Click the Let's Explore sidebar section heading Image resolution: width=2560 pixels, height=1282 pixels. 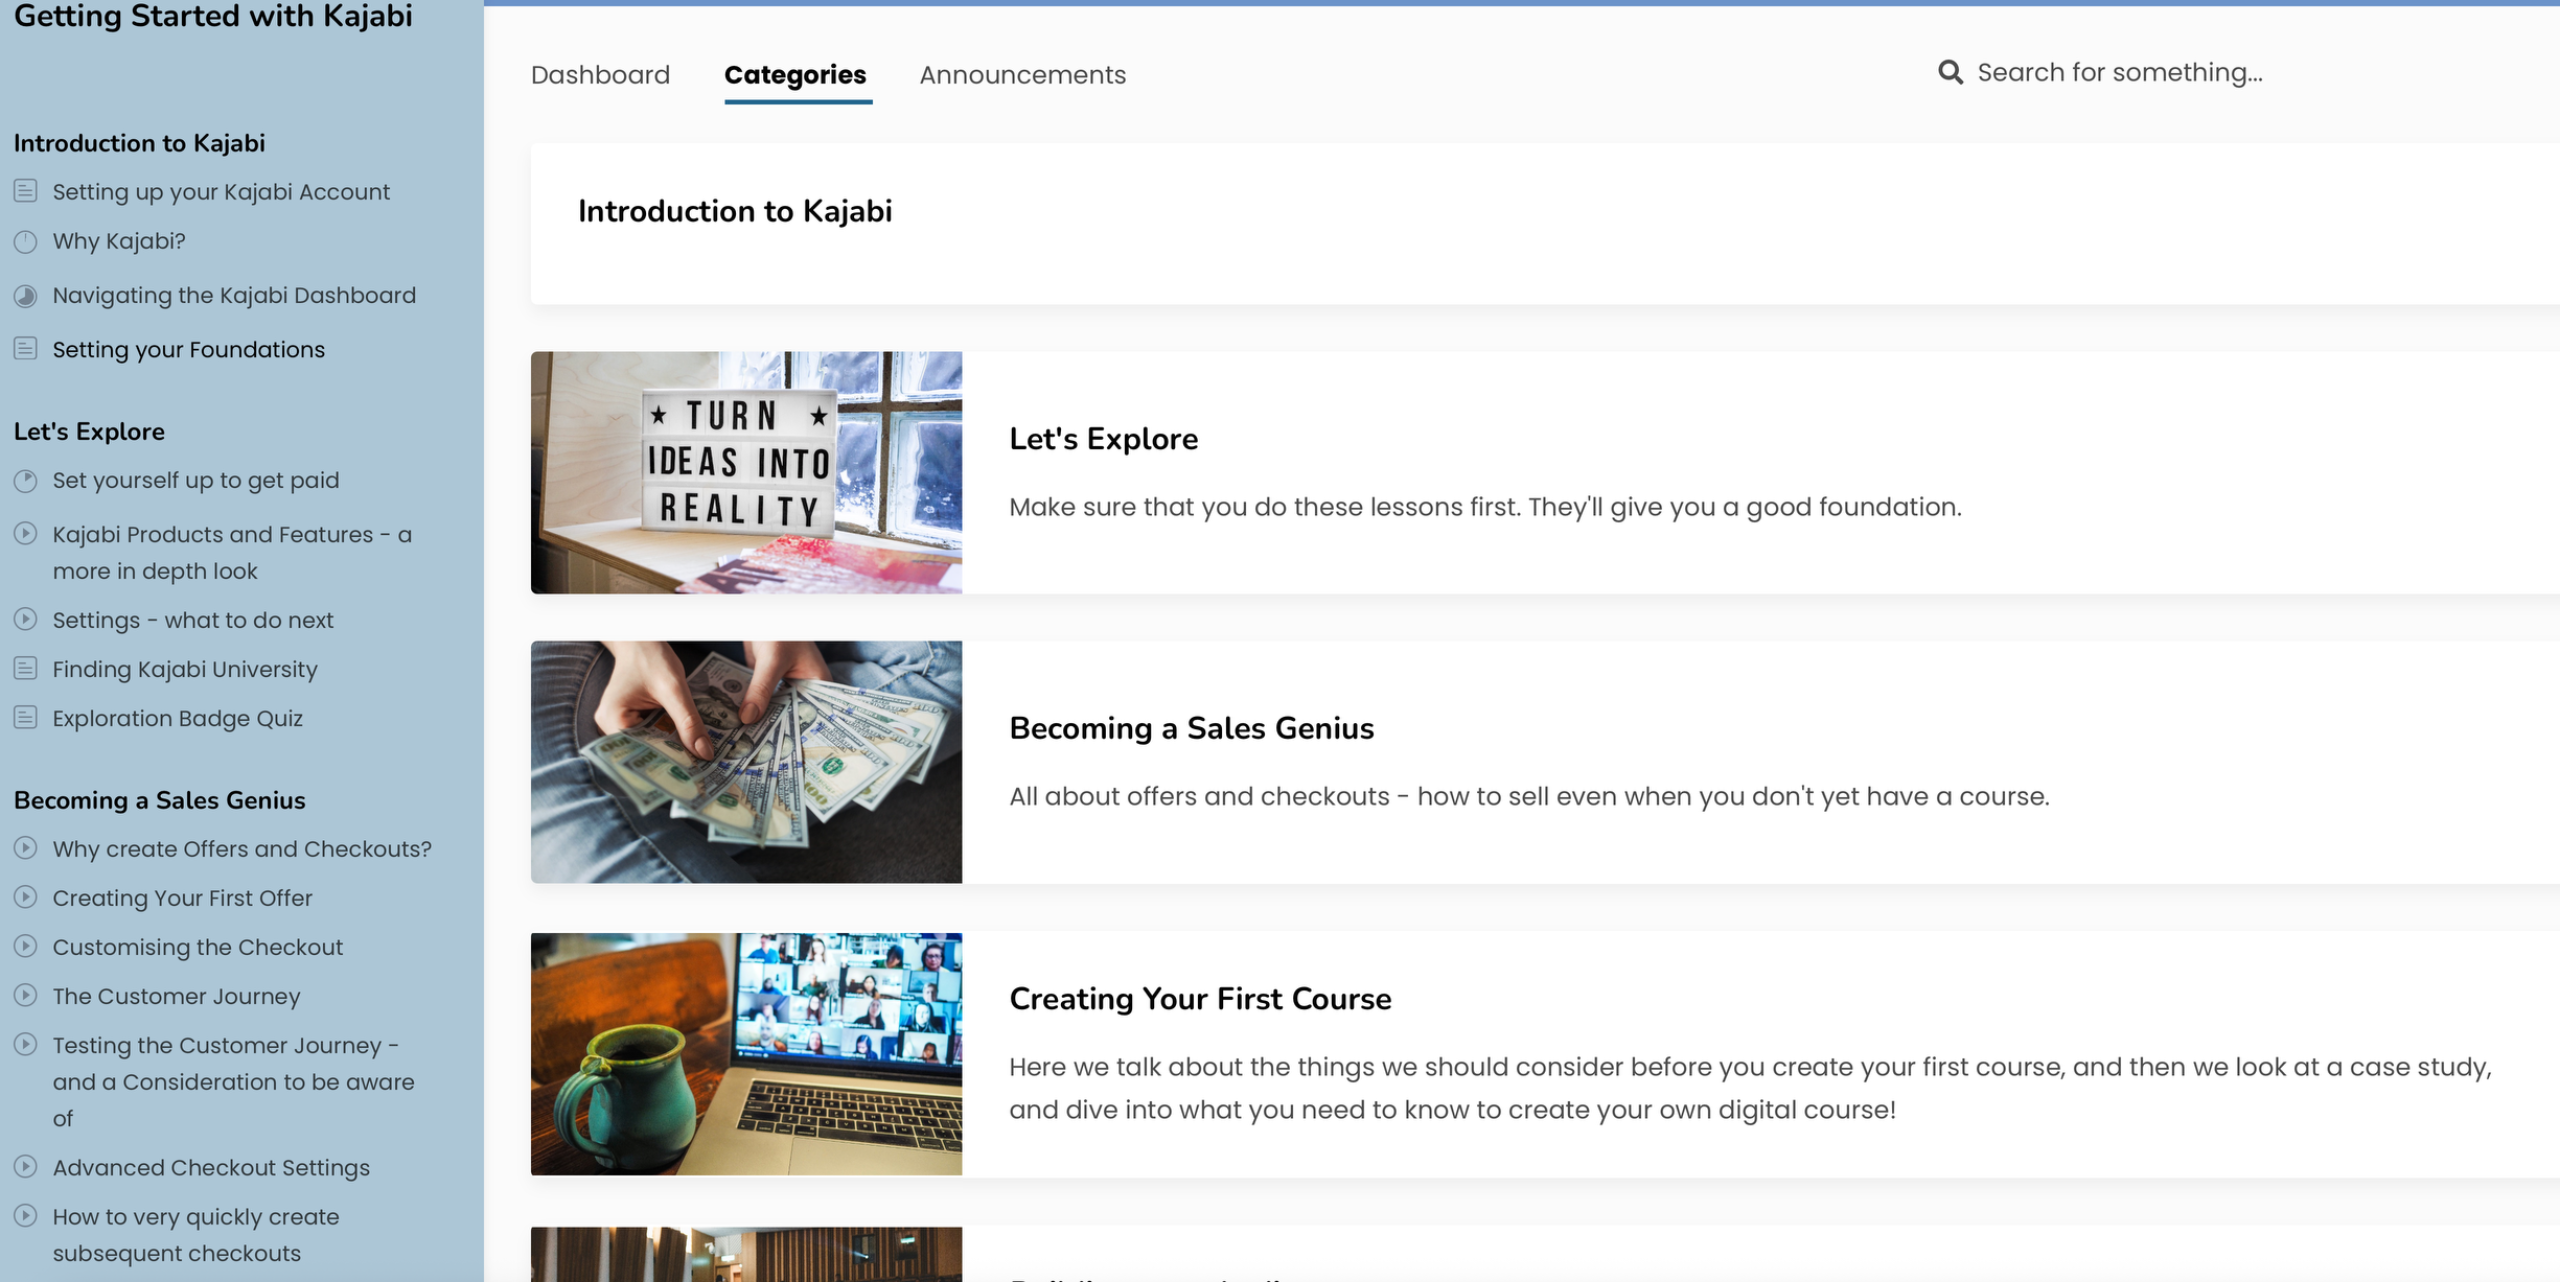click(89, 432)
